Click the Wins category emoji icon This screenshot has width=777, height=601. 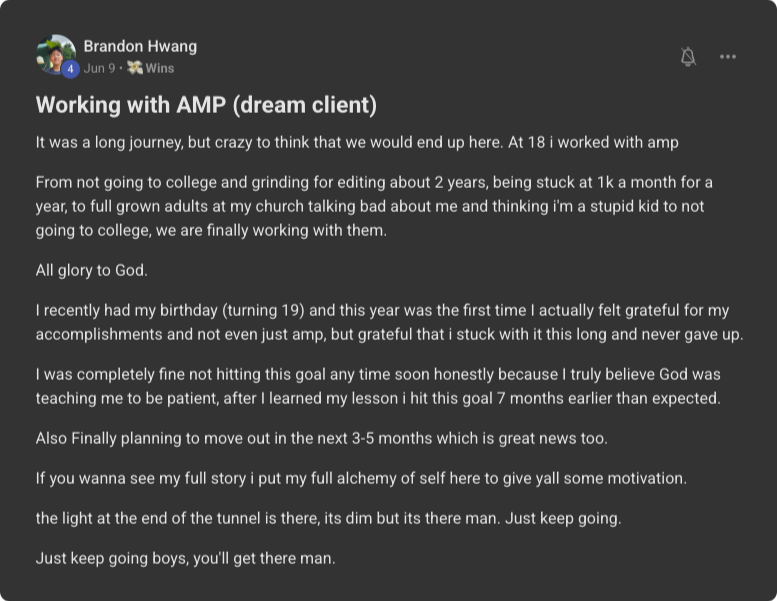(134, 68)
